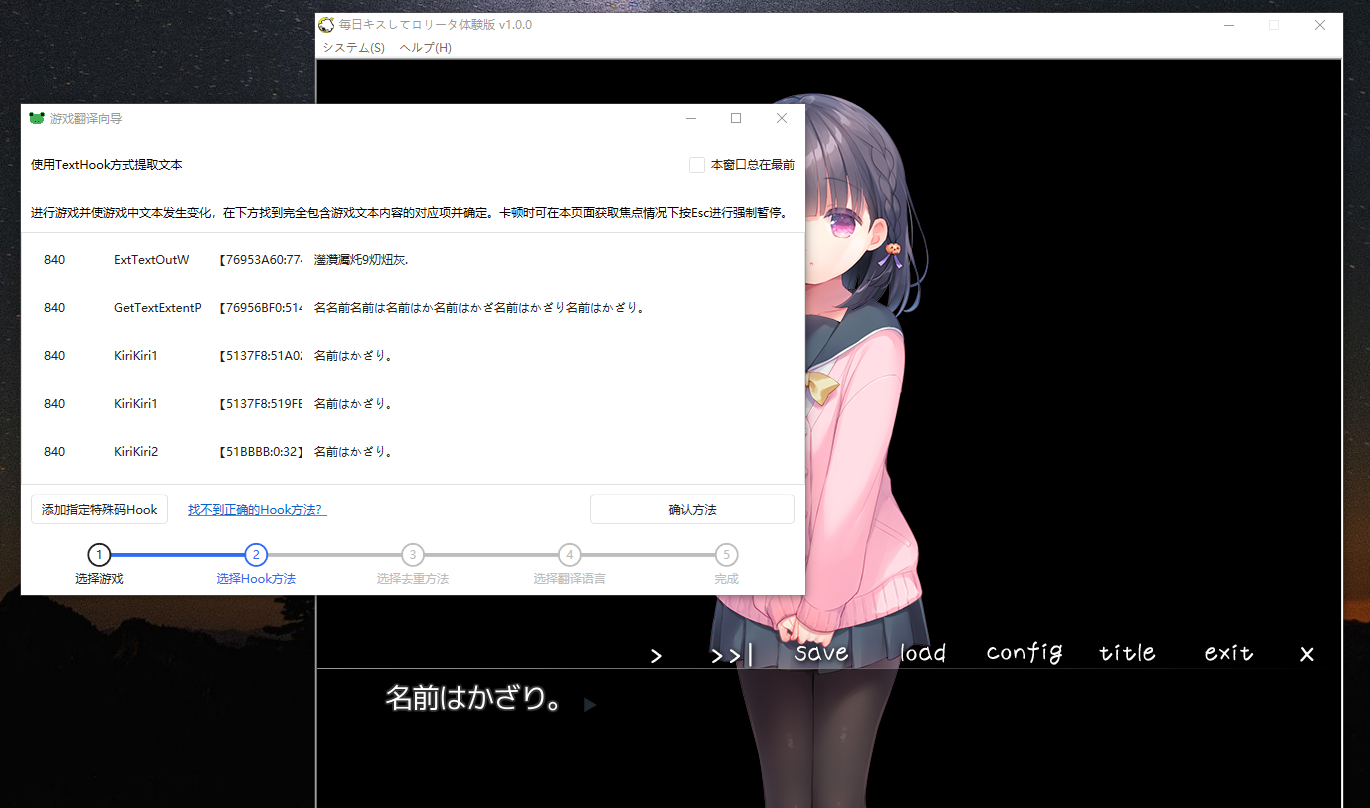The height and width of the screenshot is (808, 1370).
Task: Enable 本窗口总在最前 checkbox
Action: click(x=697, y=165)
